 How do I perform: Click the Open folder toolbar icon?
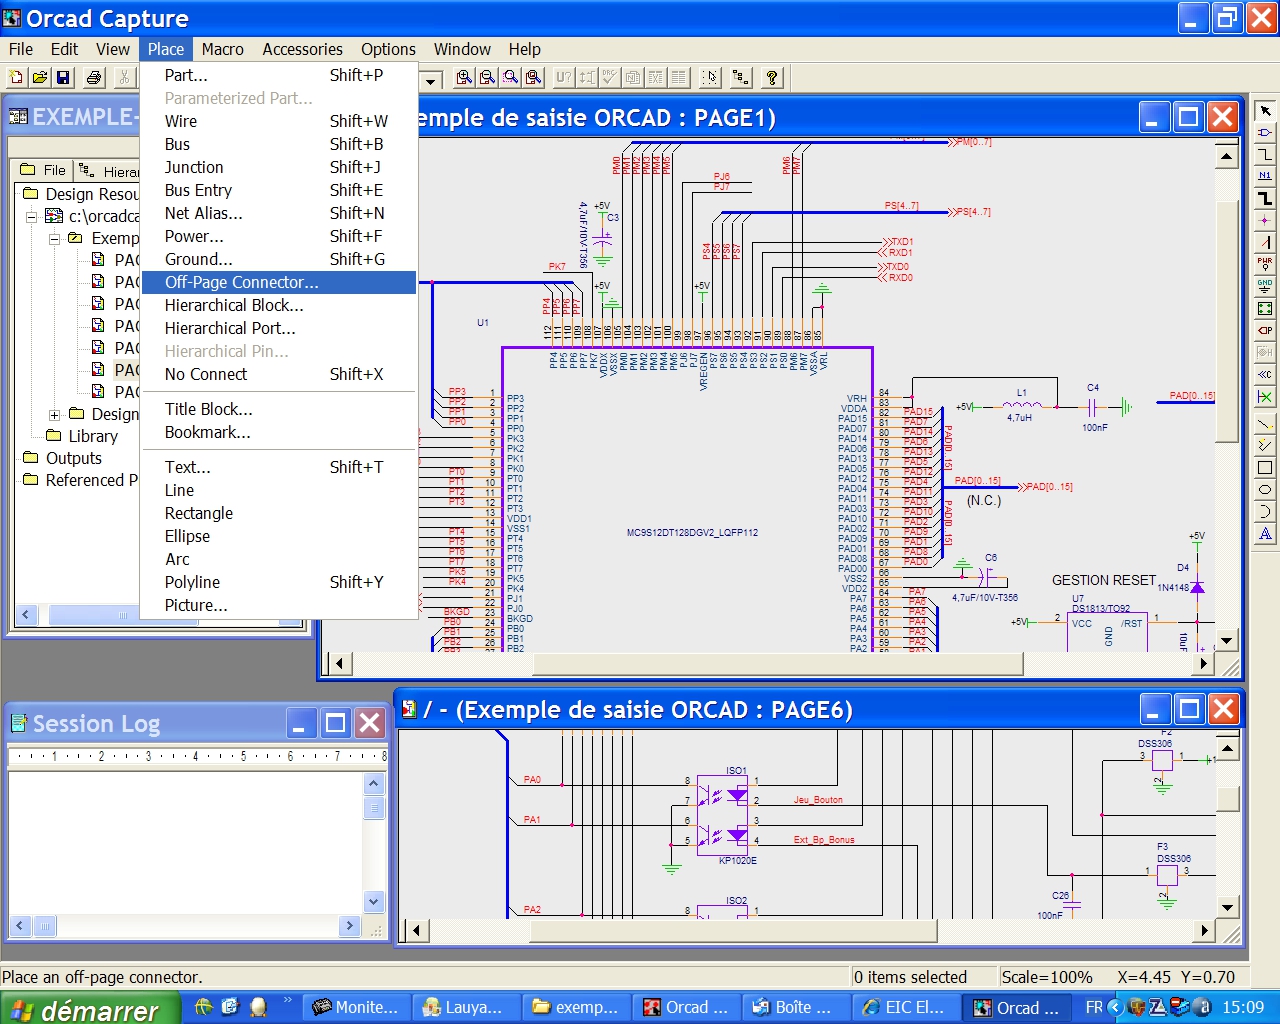point(39,77)
